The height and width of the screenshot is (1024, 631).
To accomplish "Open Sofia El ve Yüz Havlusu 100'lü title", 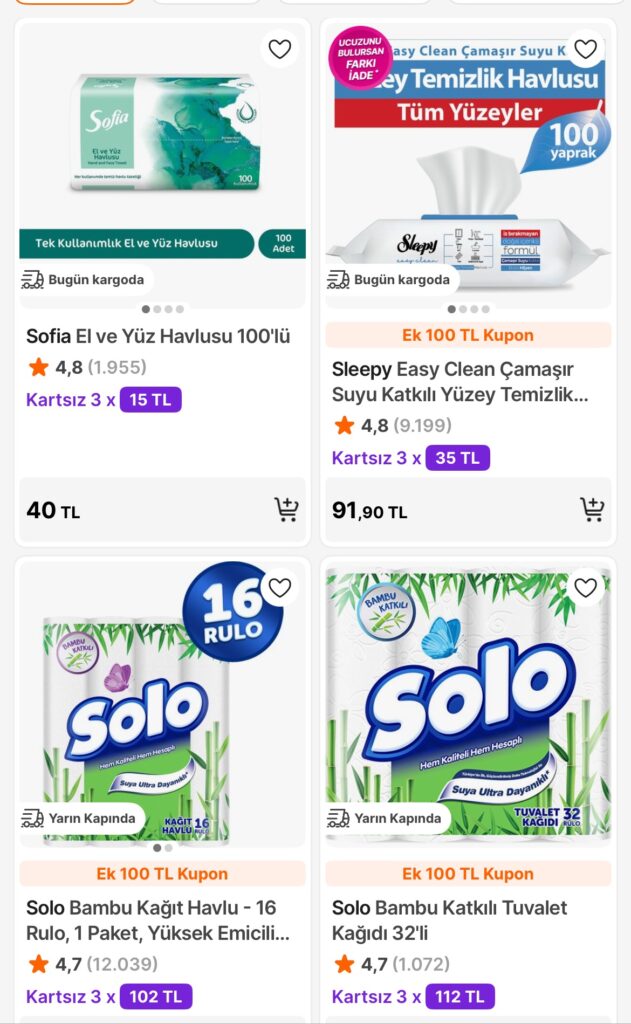I will coord(158,336).
